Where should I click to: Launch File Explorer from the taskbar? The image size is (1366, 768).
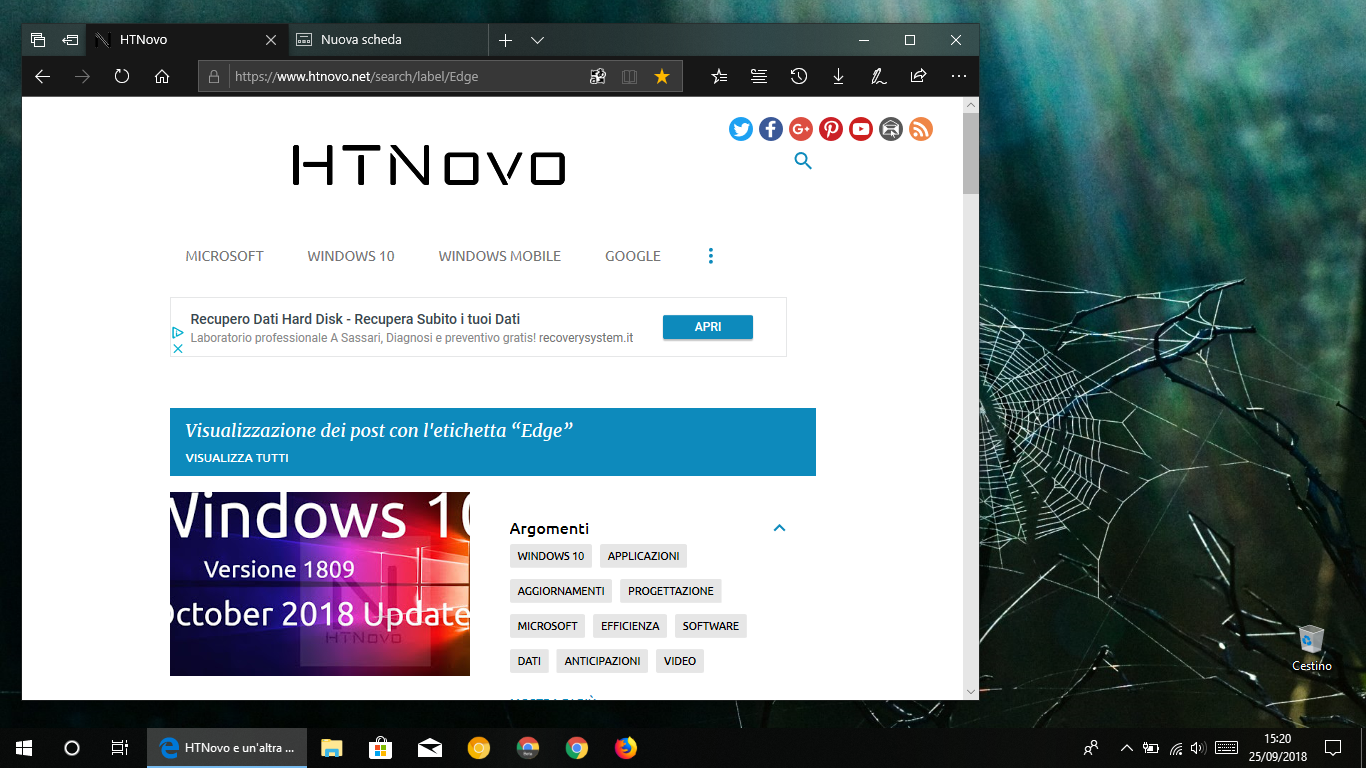pyautogui.click(x=331, y=748)
